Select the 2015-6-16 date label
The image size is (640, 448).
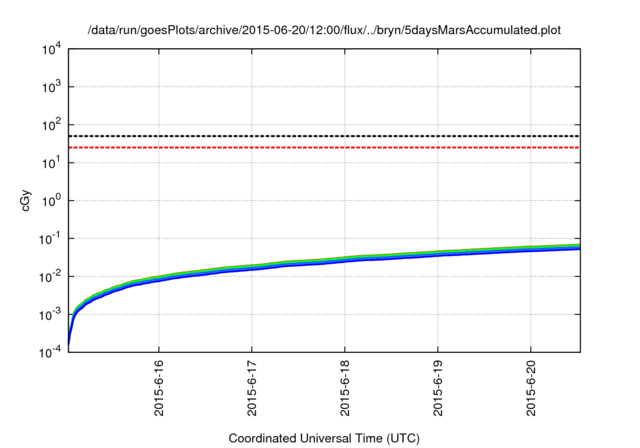(159, 388)
